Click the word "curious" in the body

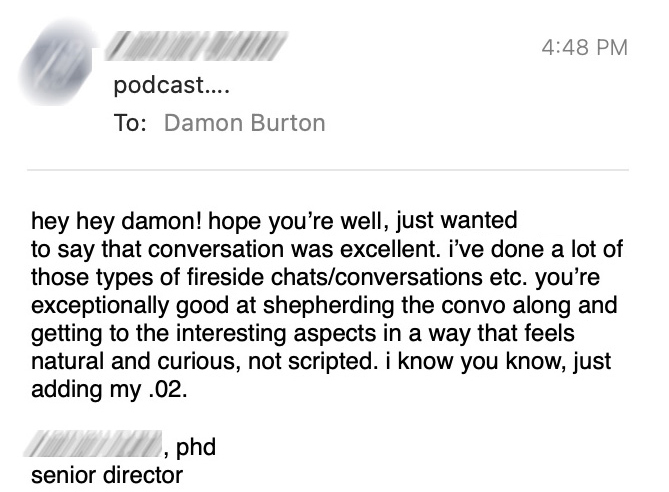click(x=195, y=361)
